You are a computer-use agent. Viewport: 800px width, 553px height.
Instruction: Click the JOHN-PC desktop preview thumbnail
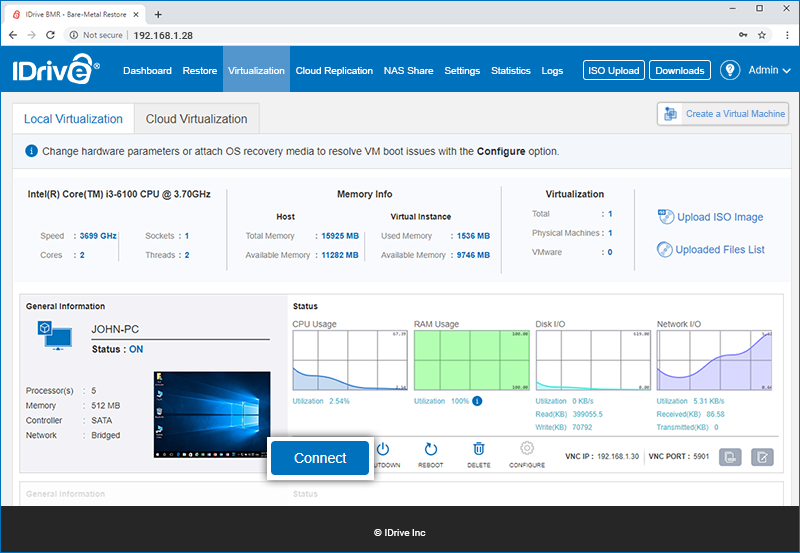click(212, 414)
